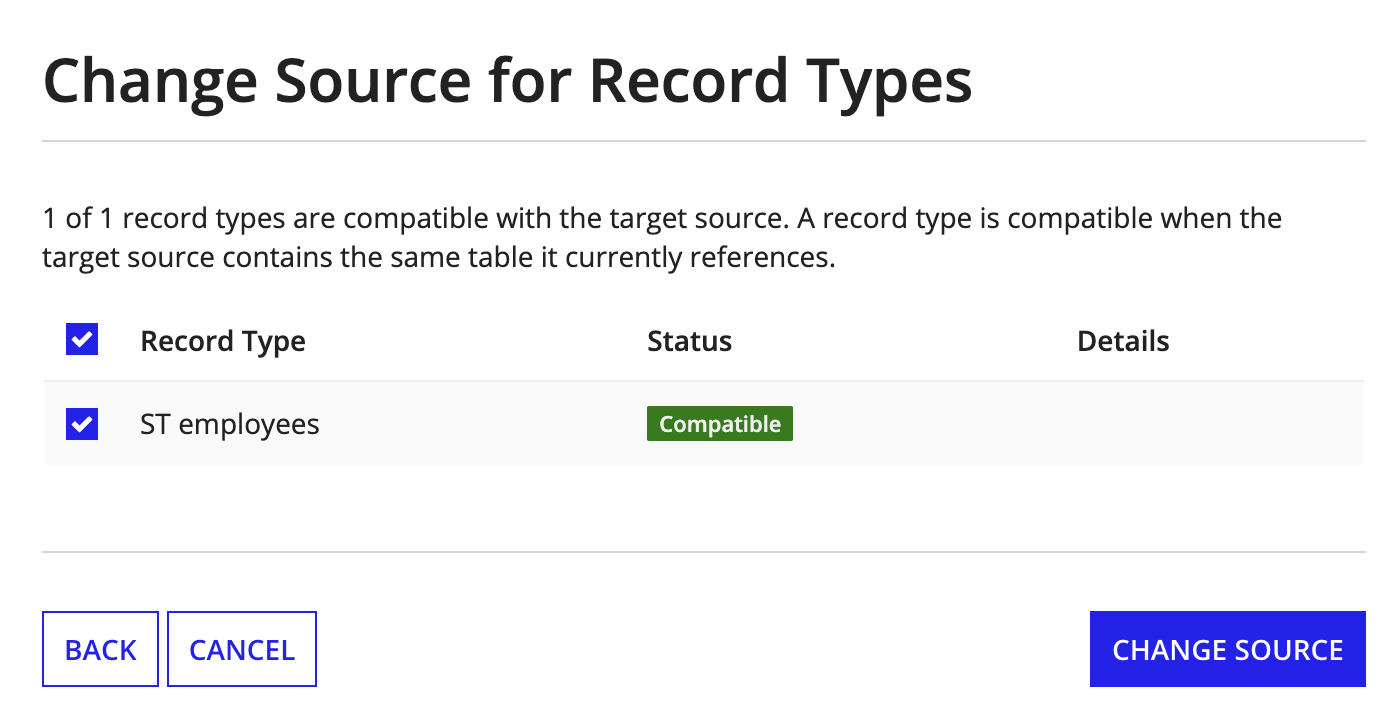Uncheck the ST employees record type checkbox
The image size is (1388, 720).
82,424
